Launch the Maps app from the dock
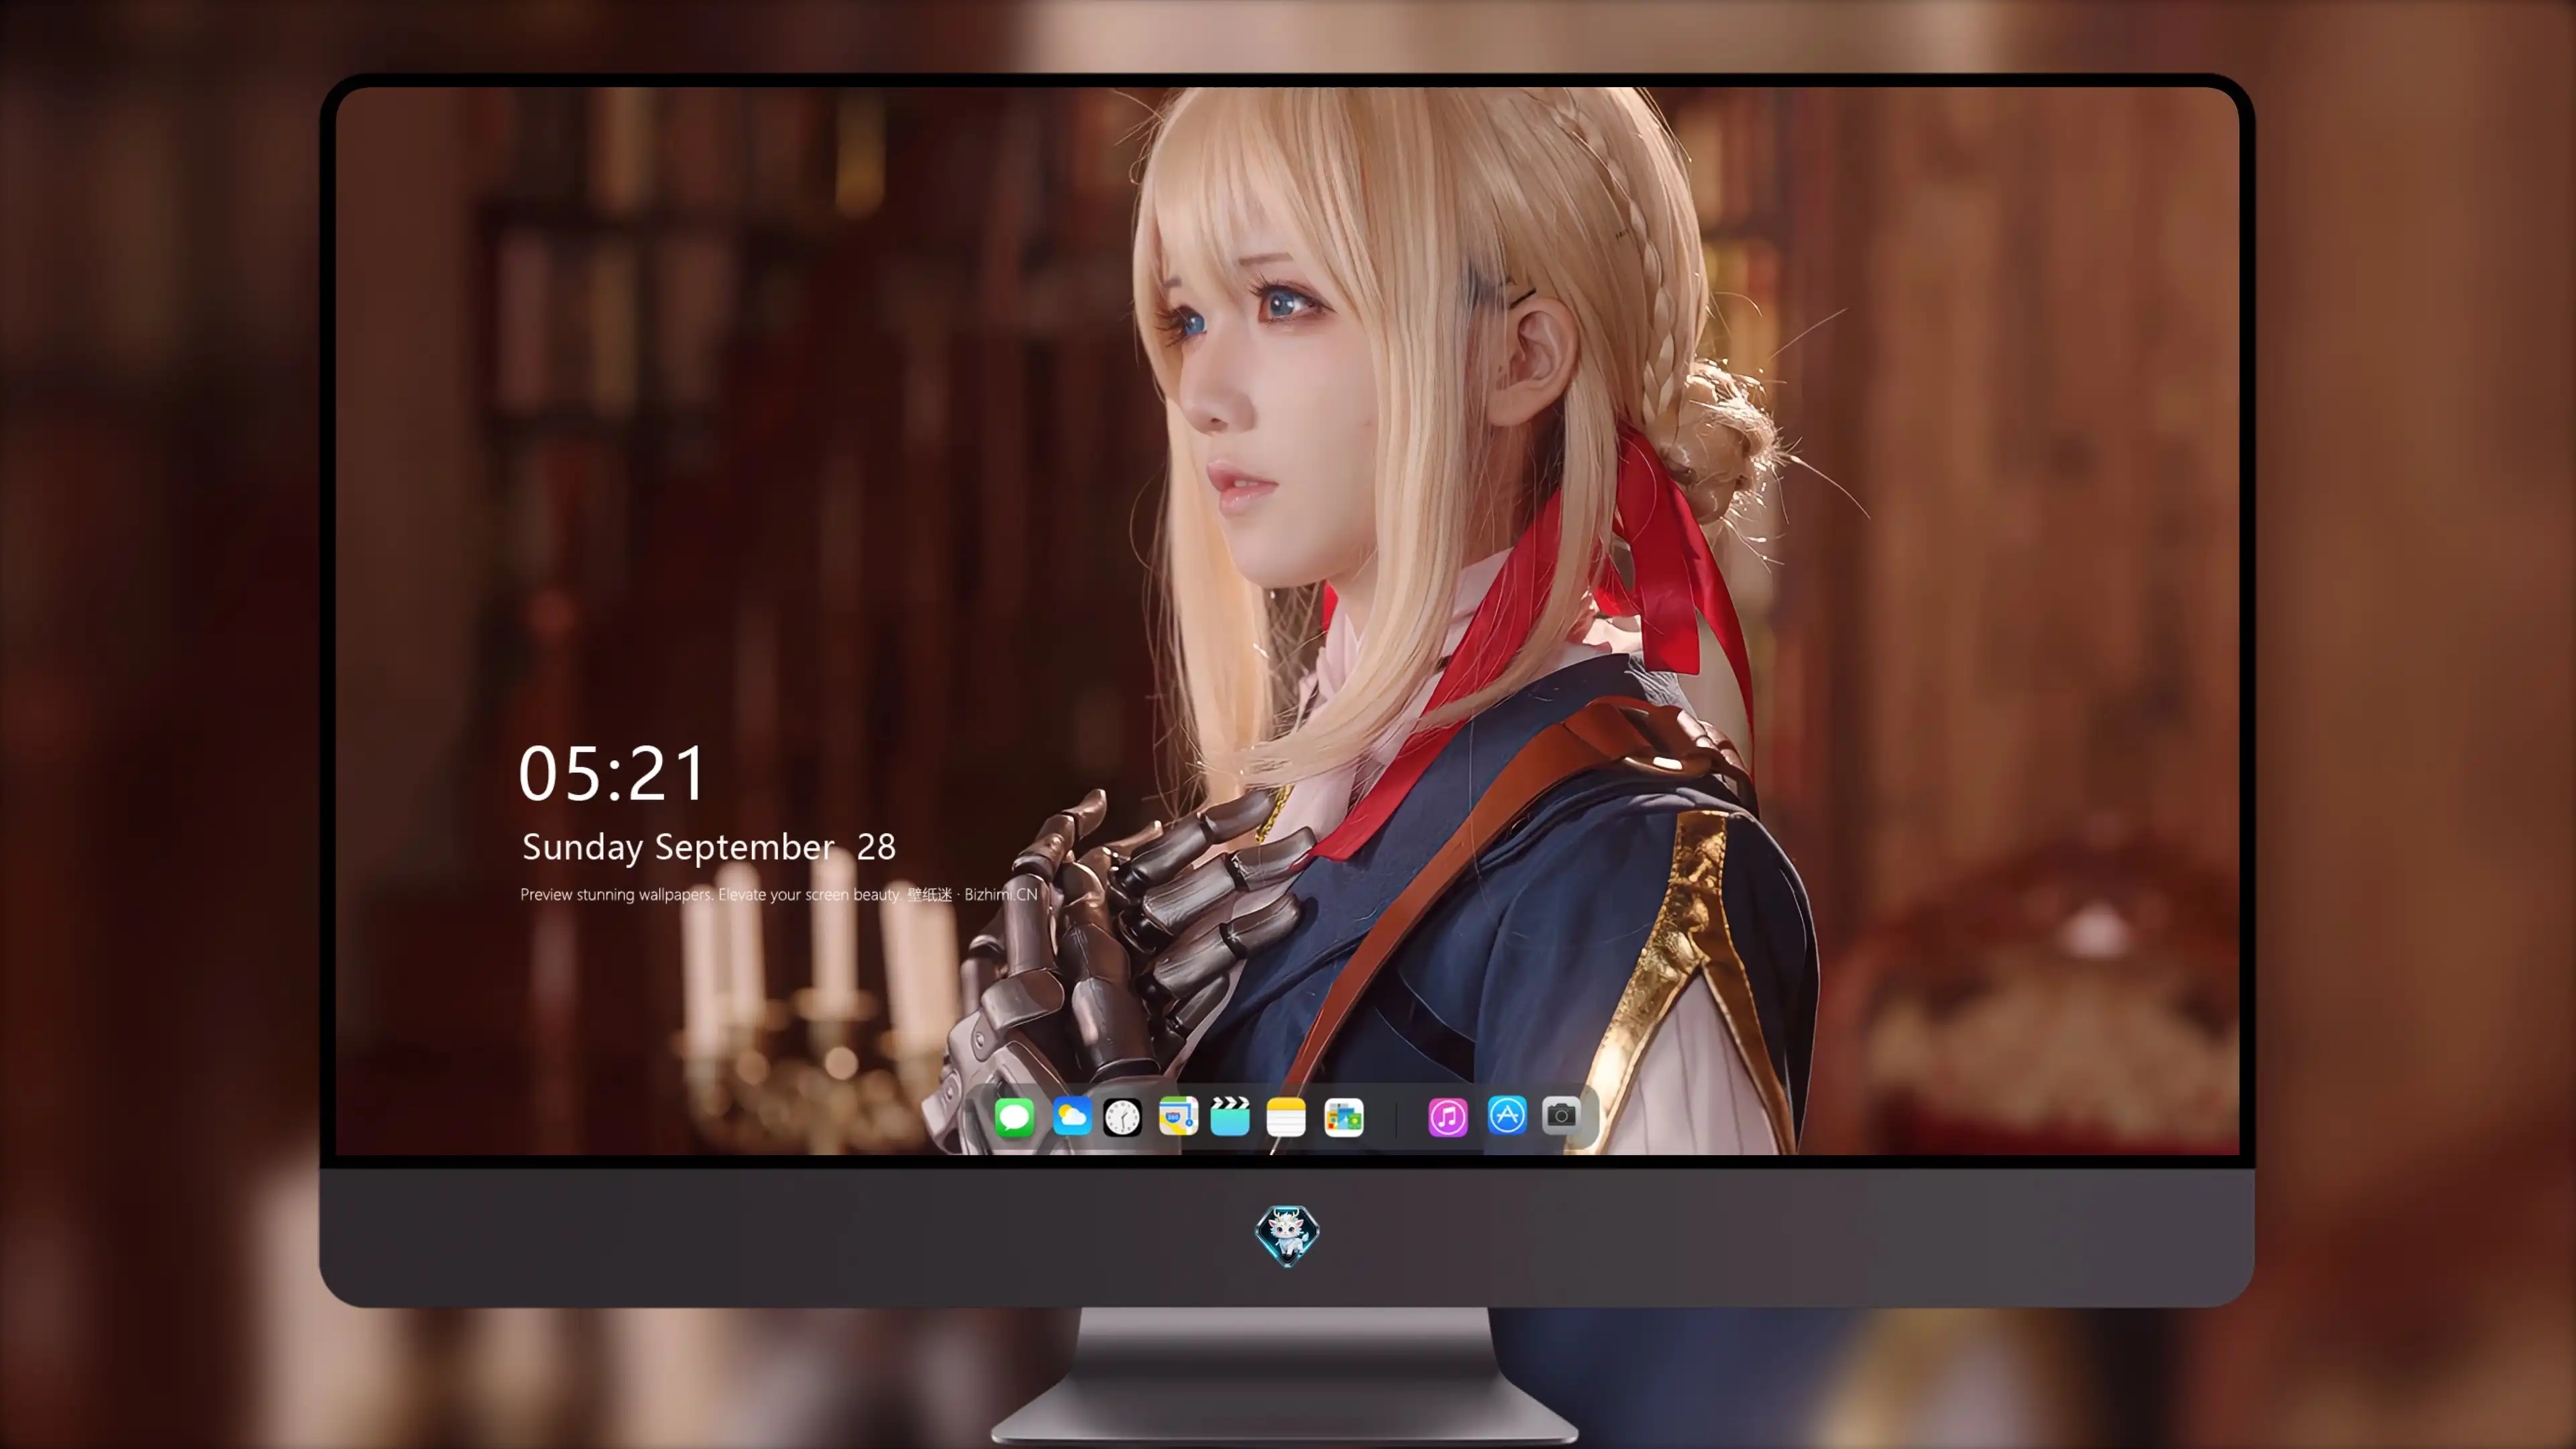 coord(1178,1116)
